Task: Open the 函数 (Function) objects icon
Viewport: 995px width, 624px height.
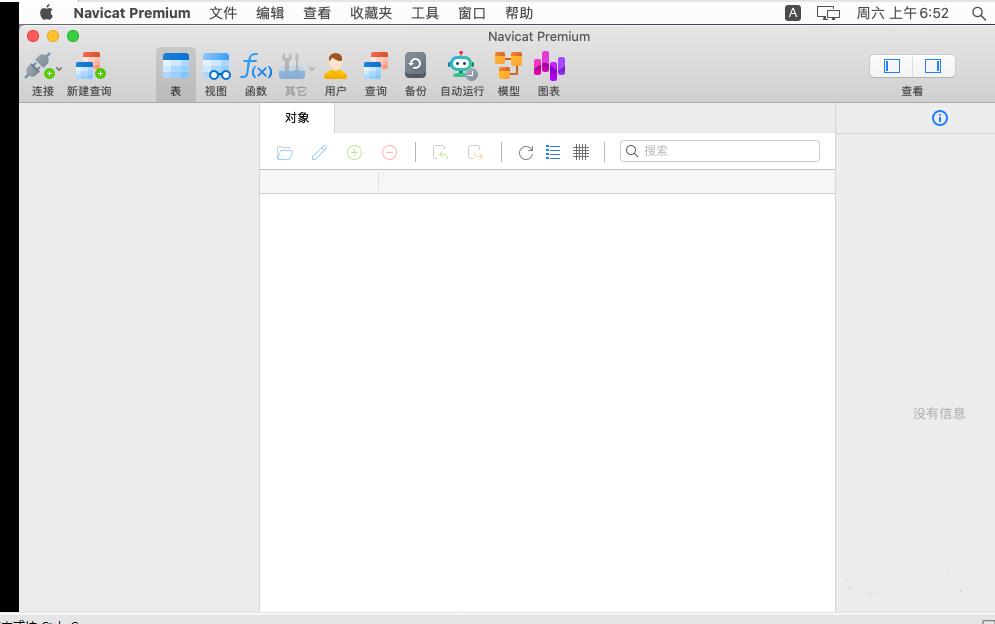Action: tap(256, 68)
